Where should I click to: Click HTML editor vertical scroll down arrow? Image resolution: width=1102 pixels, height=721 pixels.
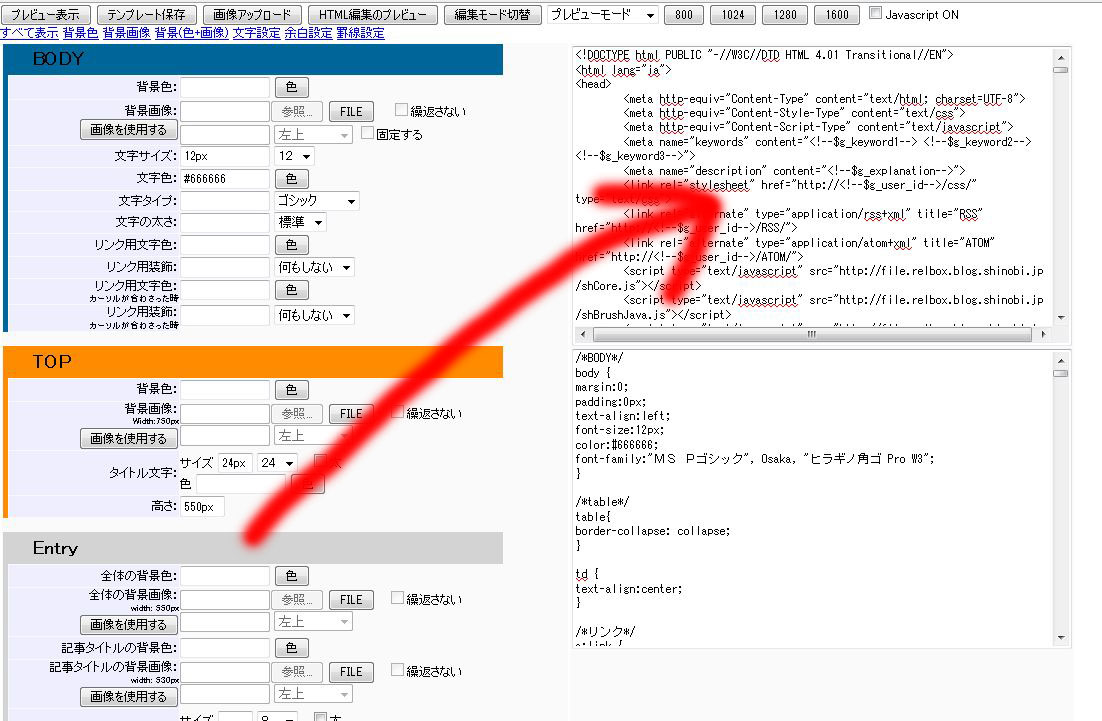click(1061, 318)
